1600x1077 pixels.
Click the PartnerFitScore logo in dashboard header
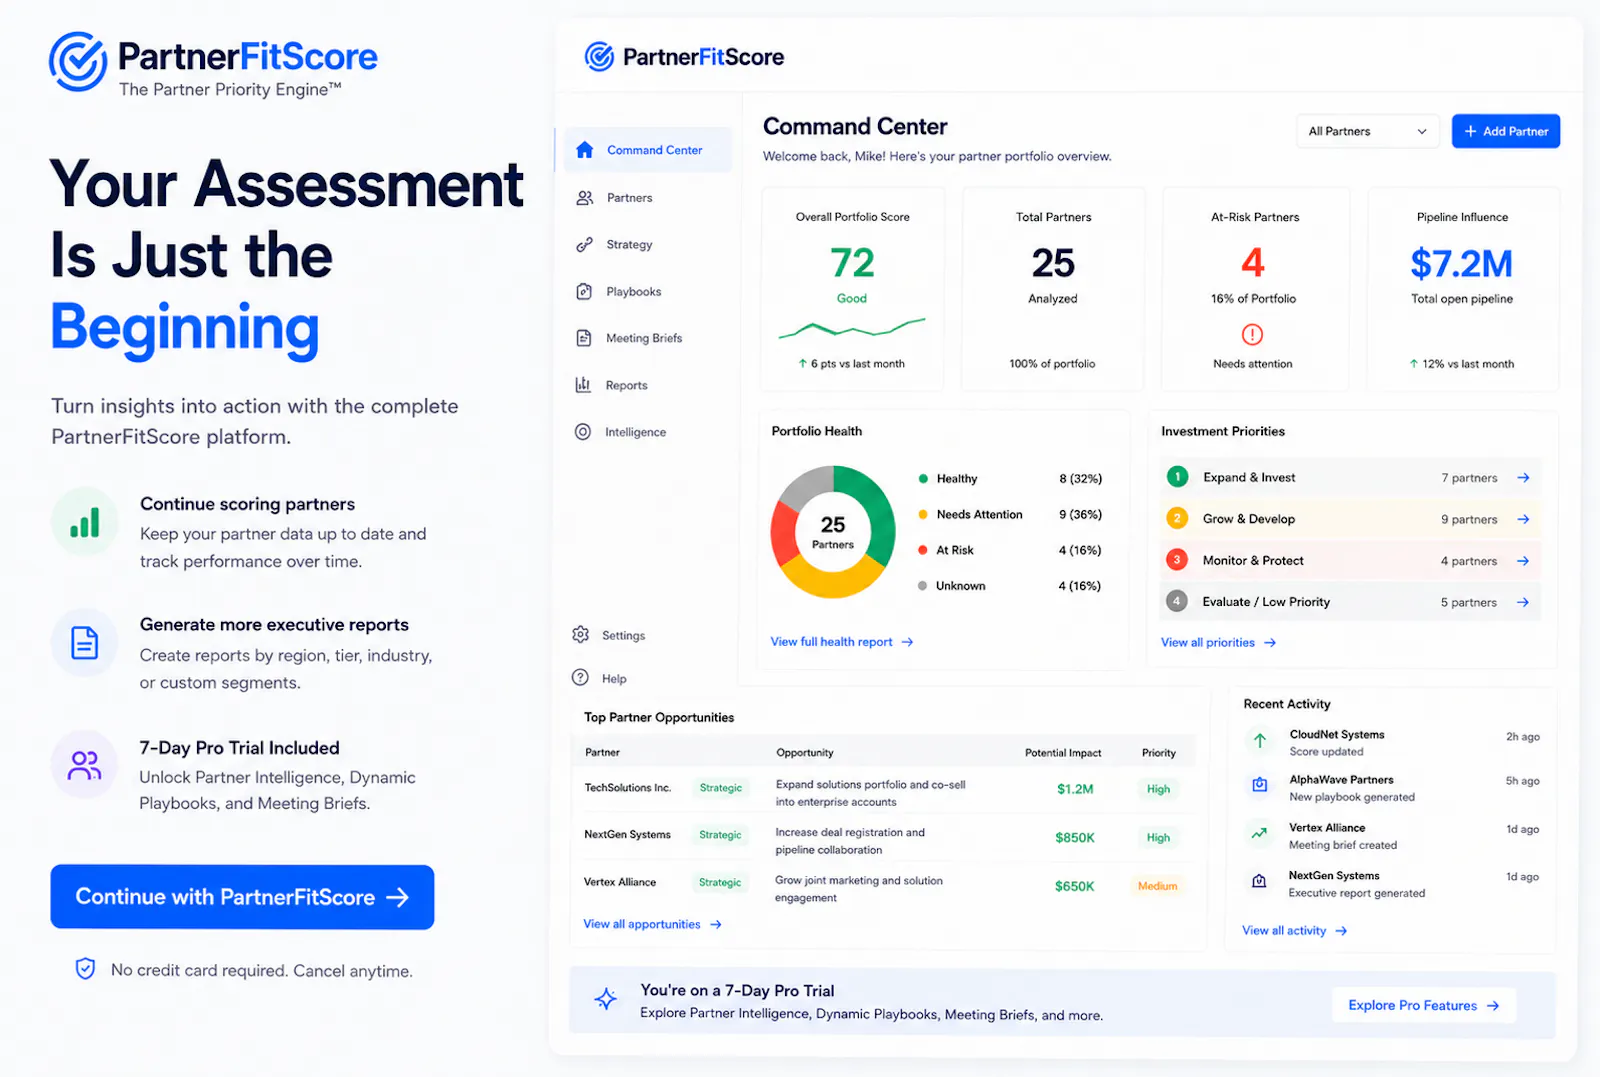(x=684, y=57)
